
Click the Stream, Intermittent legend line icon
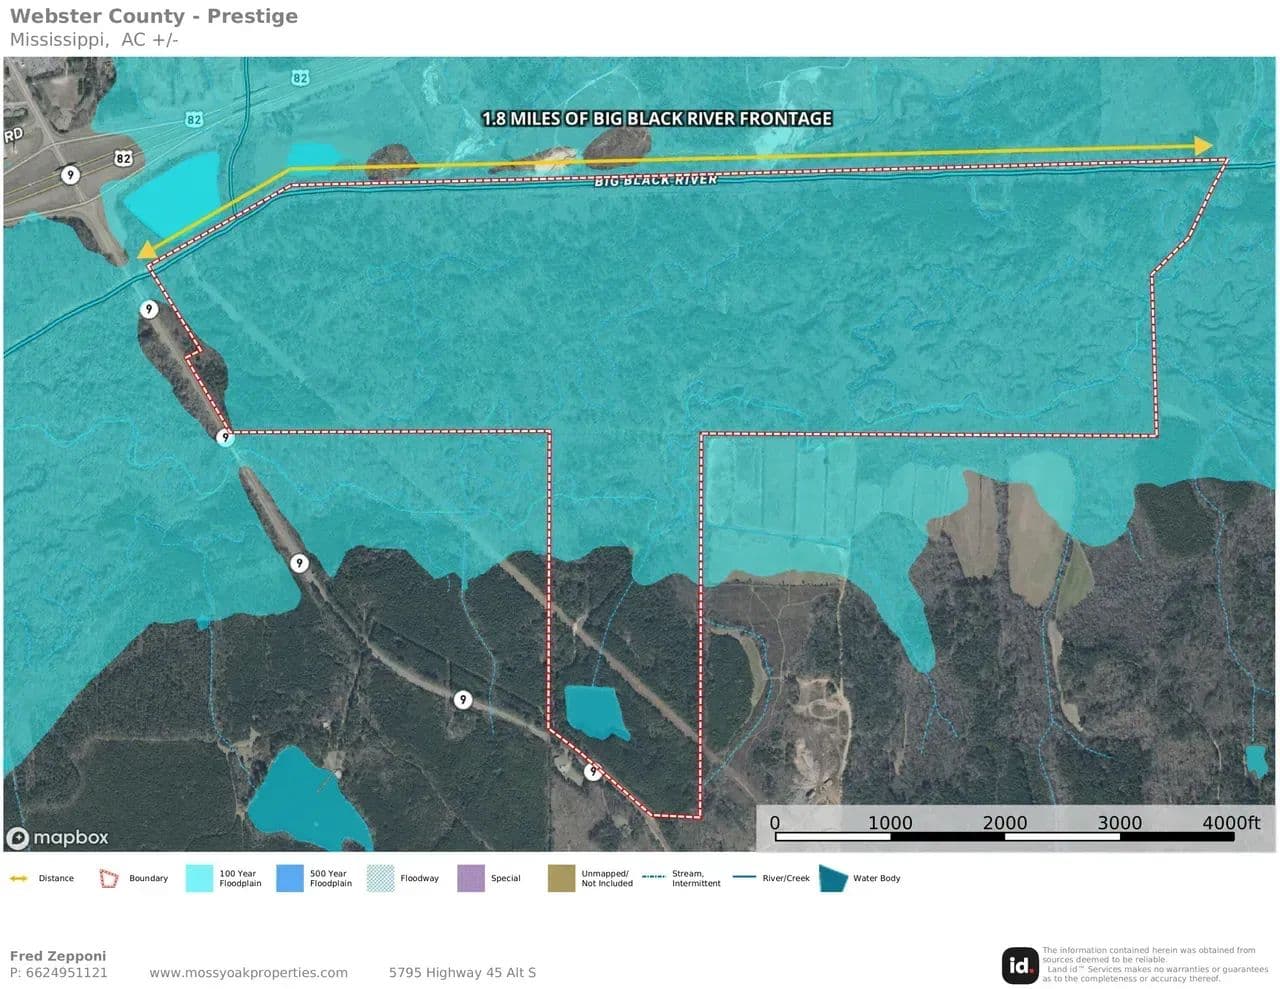pyautogui.click(x=654, y=877)
